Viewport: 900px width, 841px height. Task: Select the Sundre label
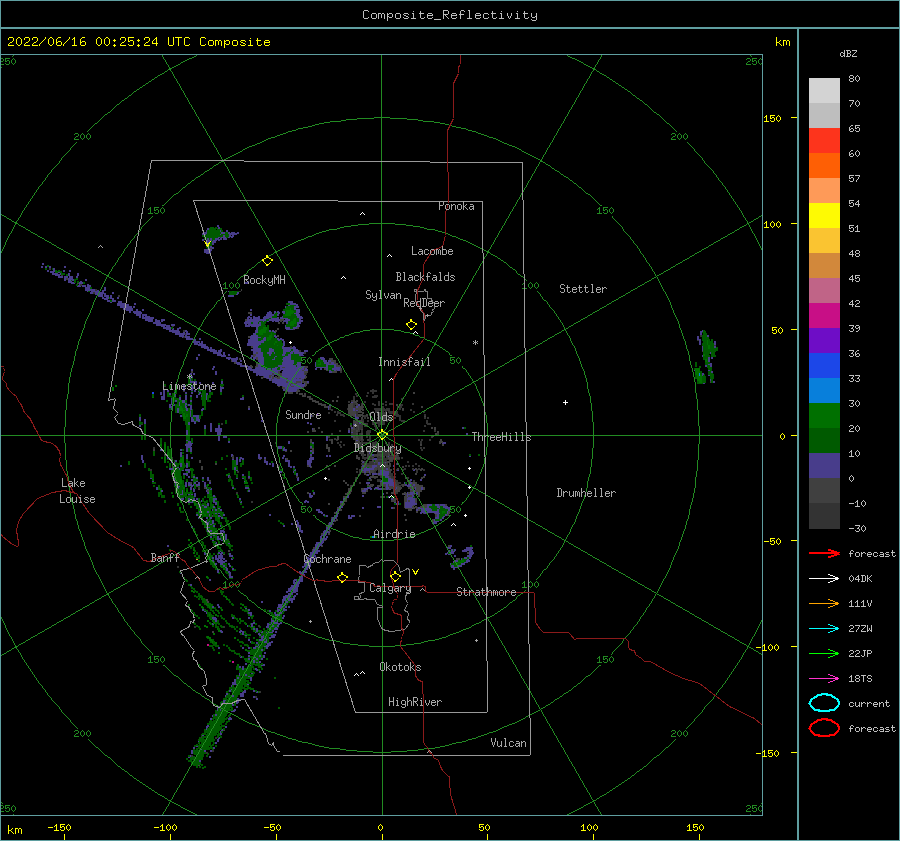pyautogui.click(x=303, y=414)
